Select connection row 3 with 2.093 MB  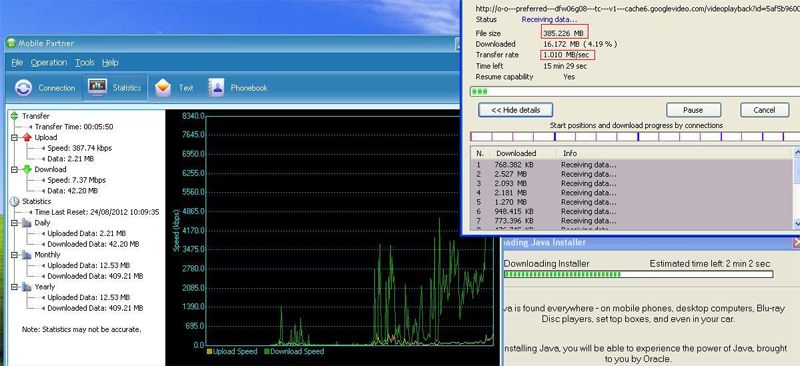tap(632, 183)
